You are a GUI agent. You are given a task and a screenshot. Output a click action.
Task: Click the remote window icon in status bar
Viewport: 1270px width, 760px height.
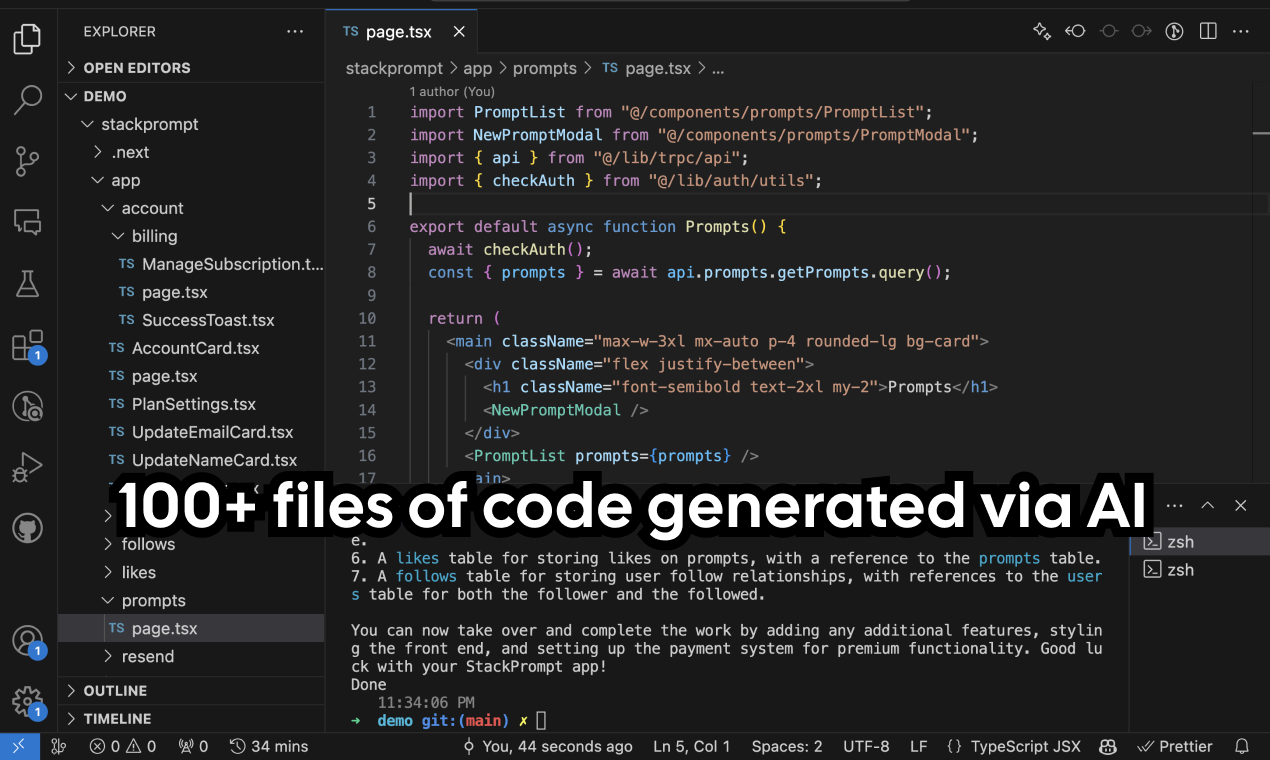pos(20,746)
